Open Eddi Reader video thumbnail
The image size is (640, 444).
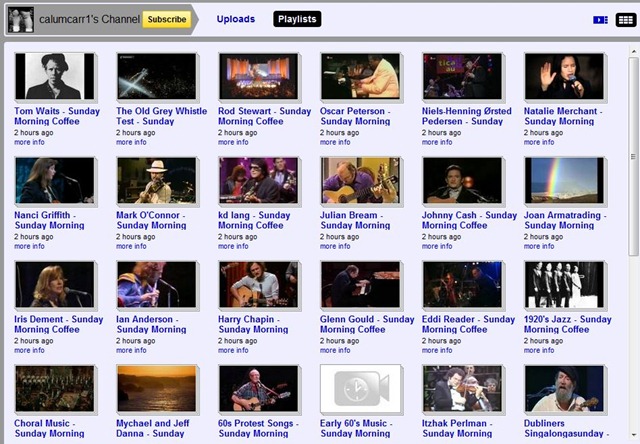click(x=462, y=284)
